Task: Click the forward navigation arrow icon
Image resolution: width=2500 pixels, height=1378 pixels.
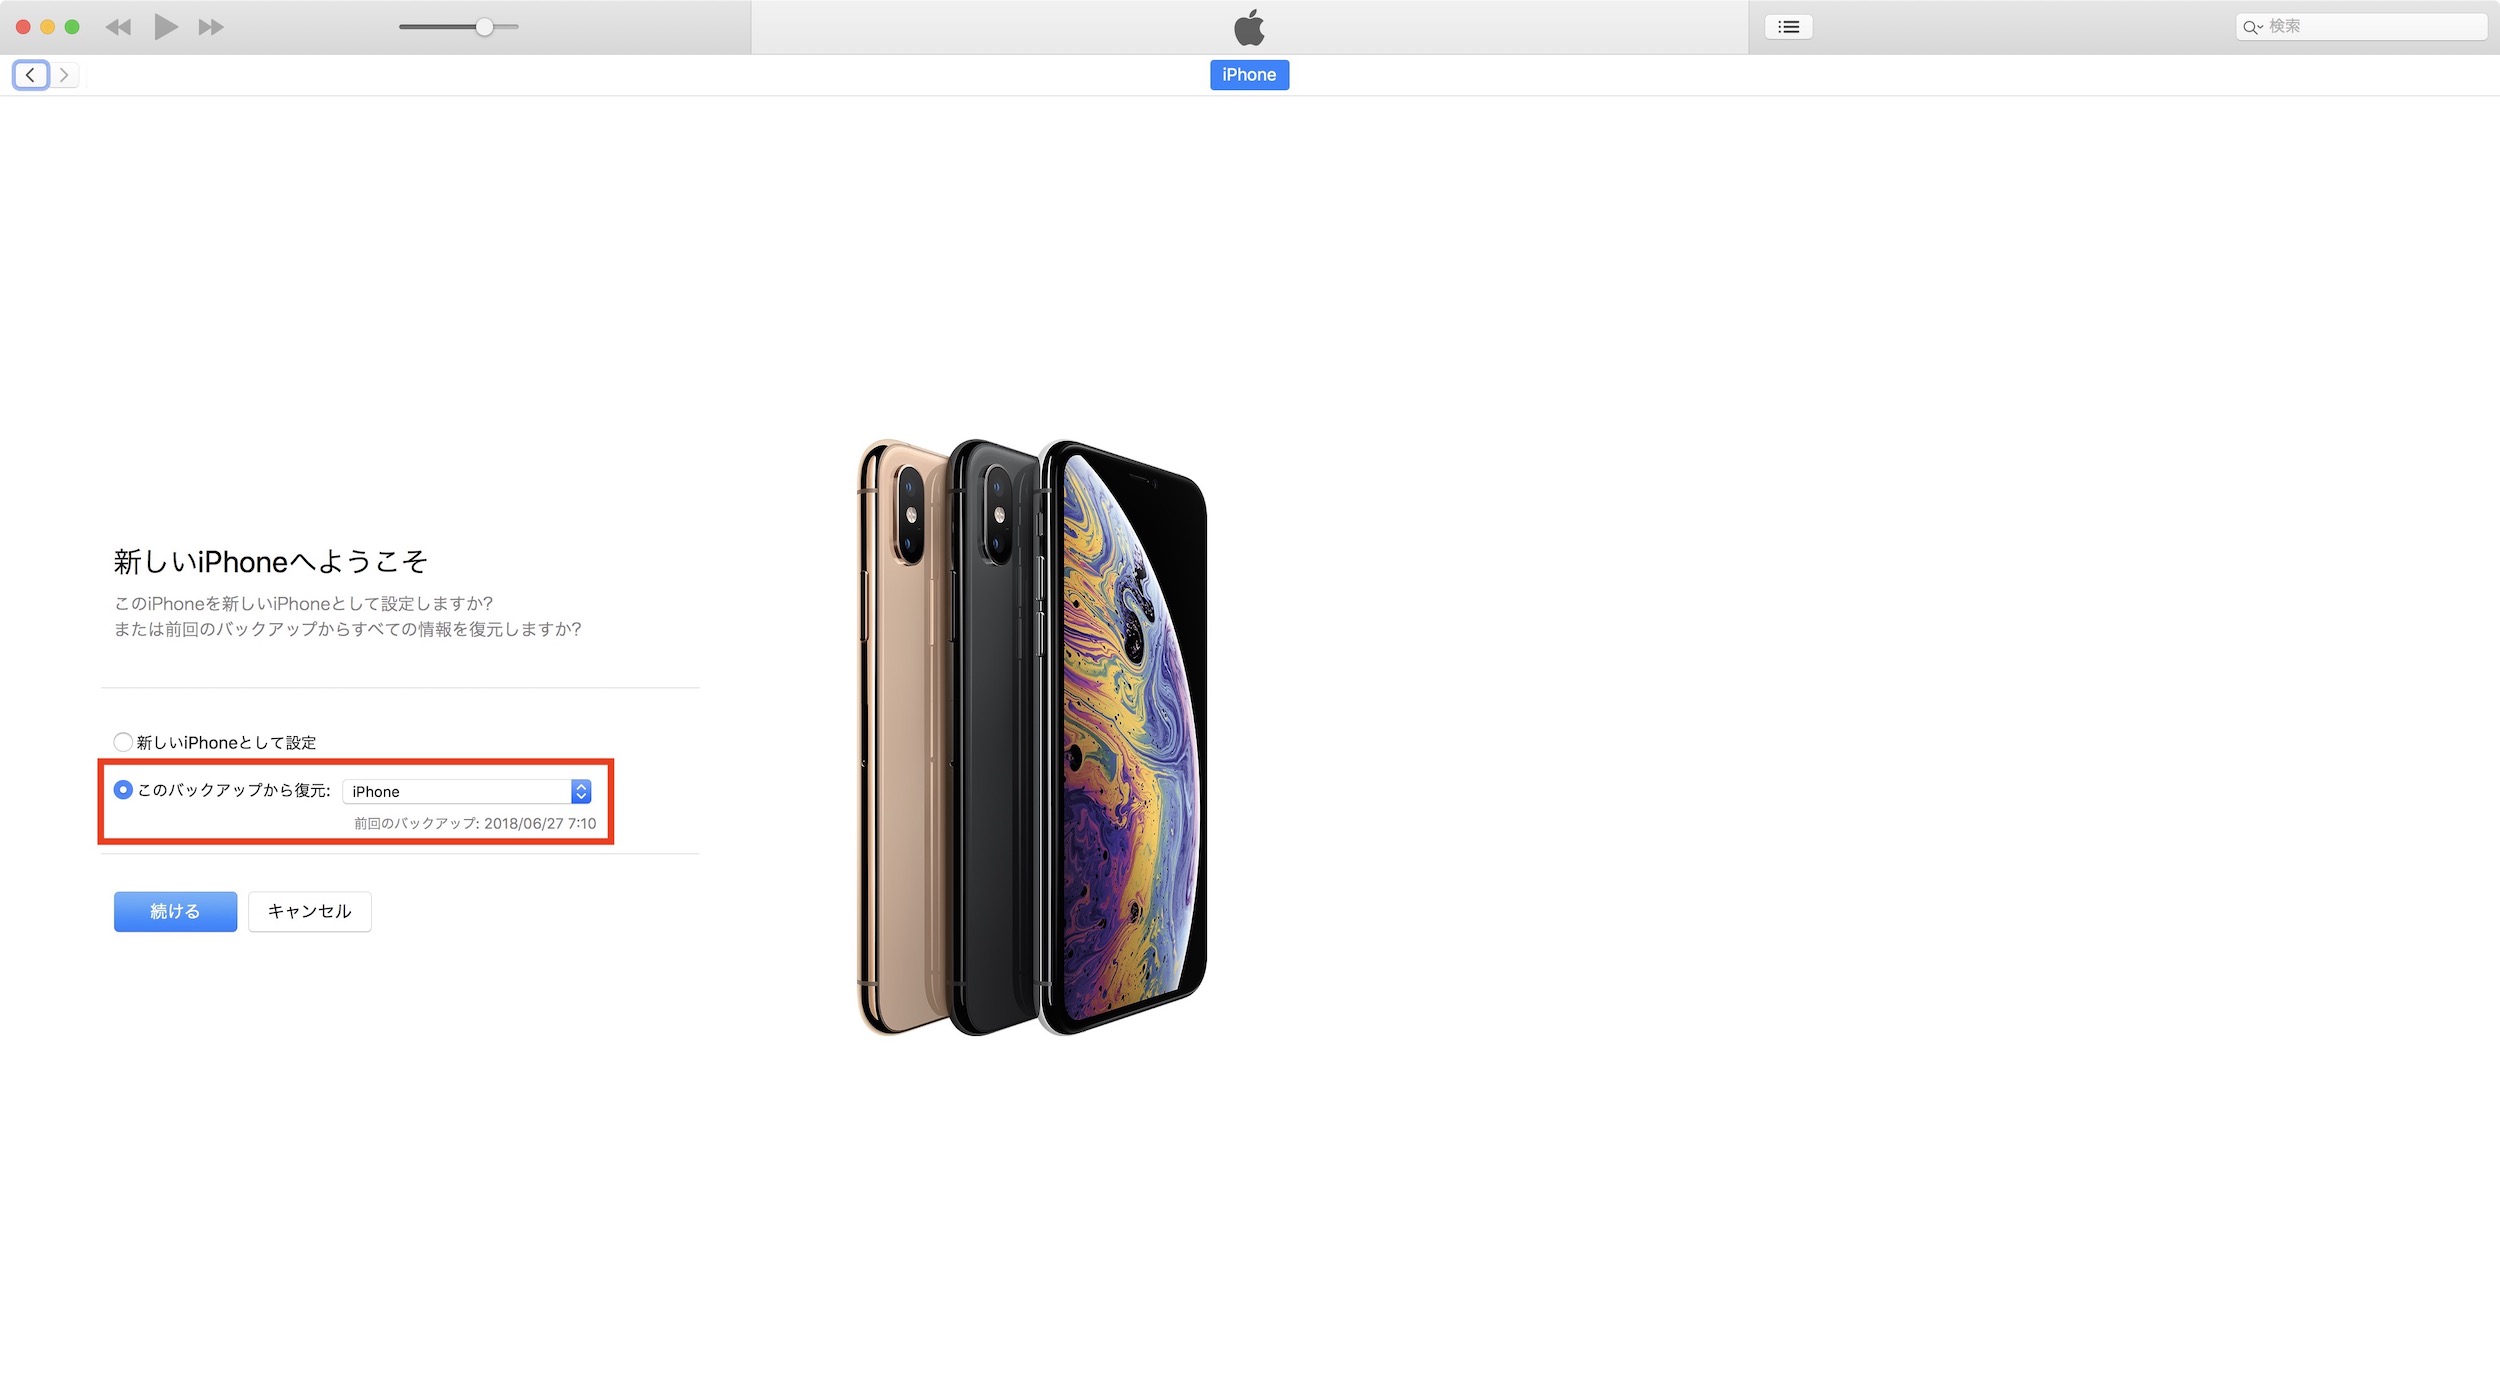Action: coord(63,73)
